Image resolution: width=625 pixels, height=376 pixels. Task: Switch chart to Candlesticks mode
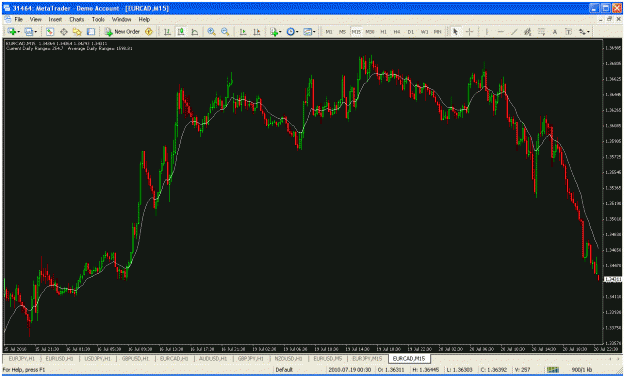pyautogui.click(x=181, y=31)
